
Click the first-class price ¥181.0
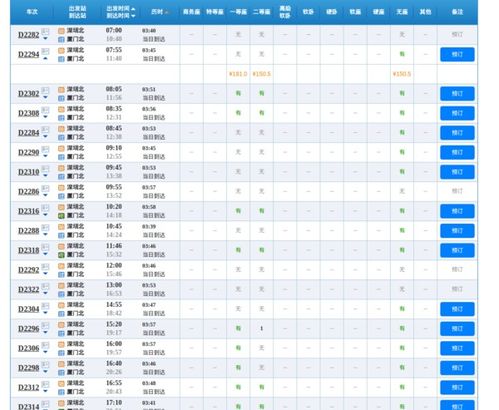[x=238, y=74]
